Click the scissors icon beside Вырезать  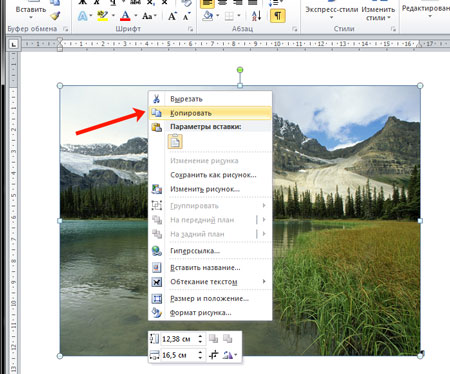pos(156,99)
